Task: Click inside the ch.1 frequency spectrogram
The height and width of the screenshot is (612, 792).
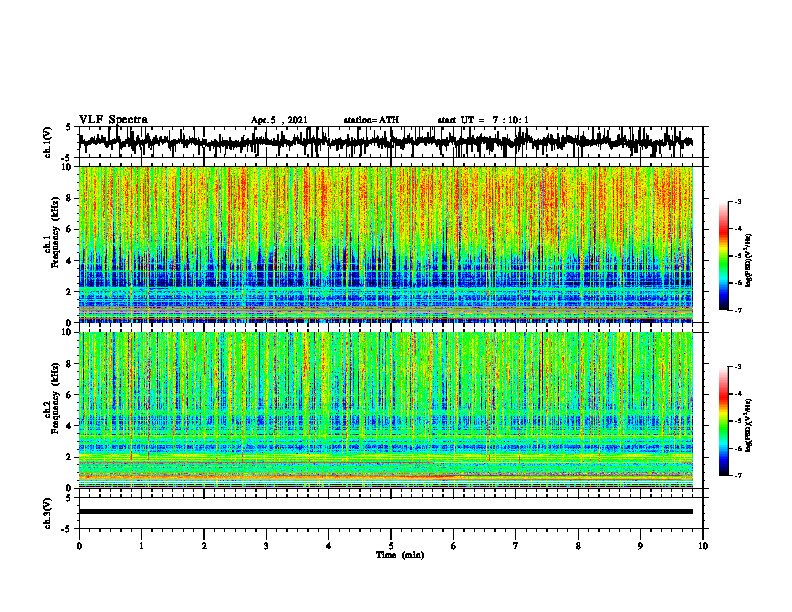Action: point(385,244)
